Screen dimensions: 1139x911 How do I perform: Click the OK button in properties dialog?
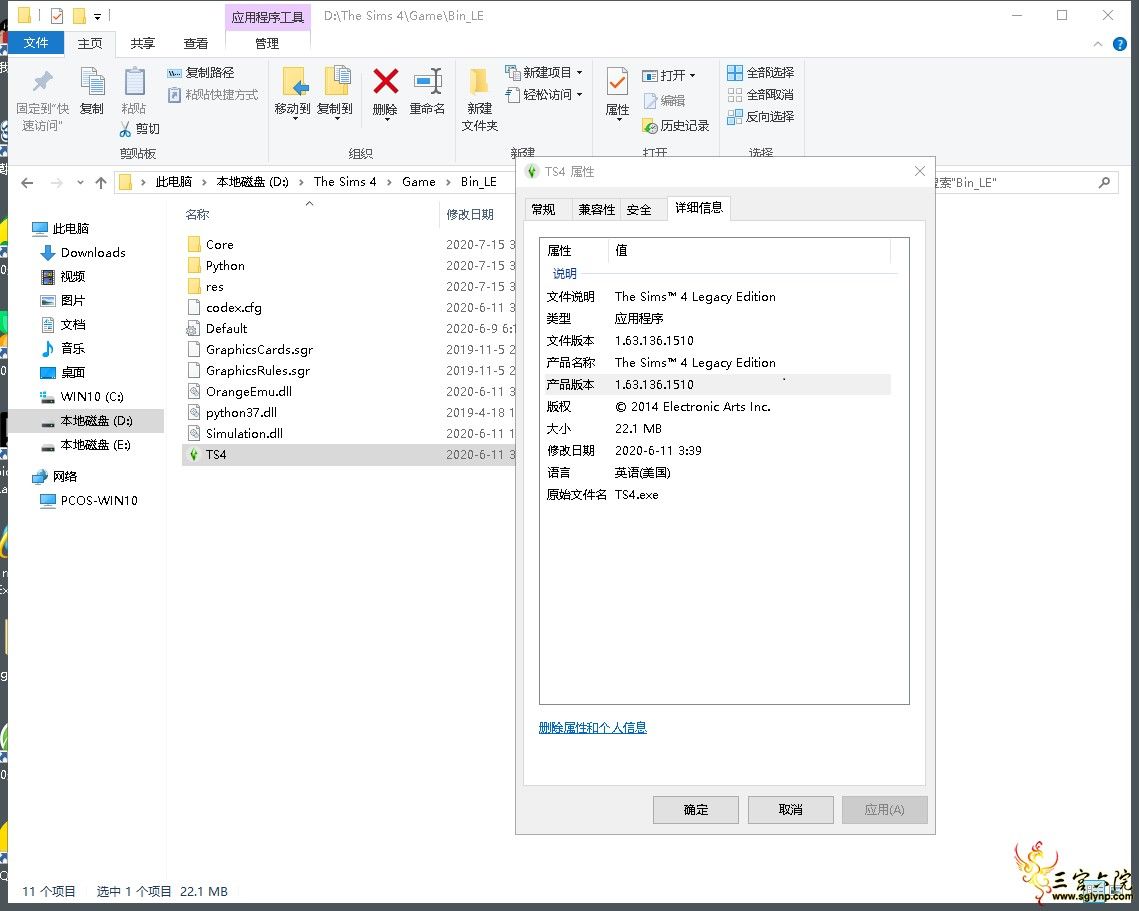[x=695, y=810]
